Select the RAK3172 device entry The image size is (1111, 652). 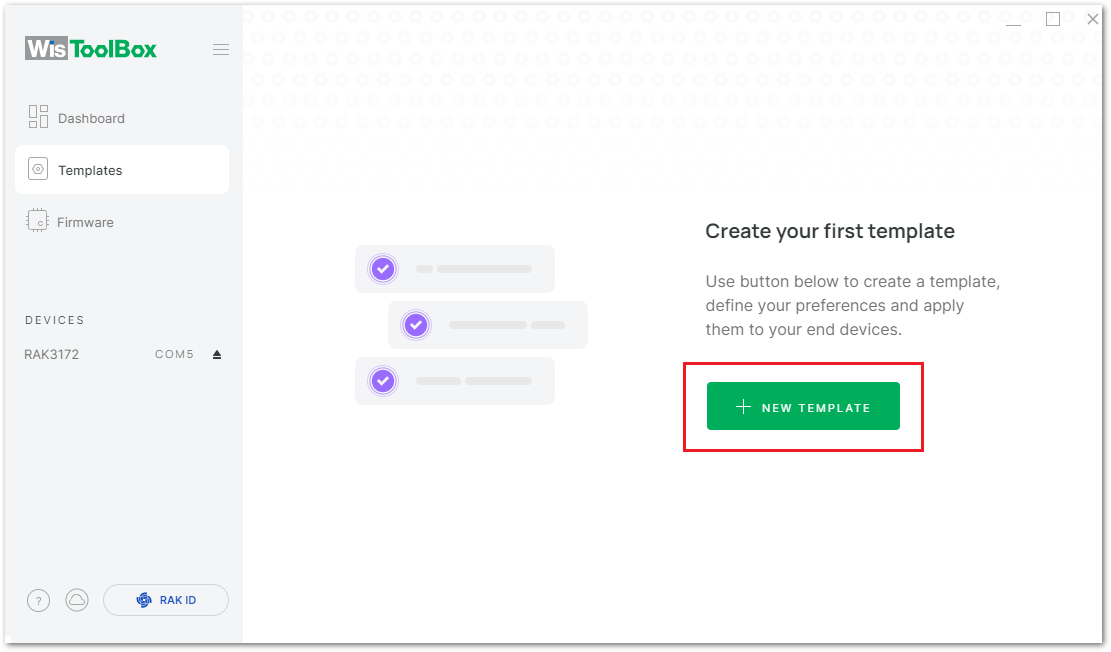coord(52,354)
